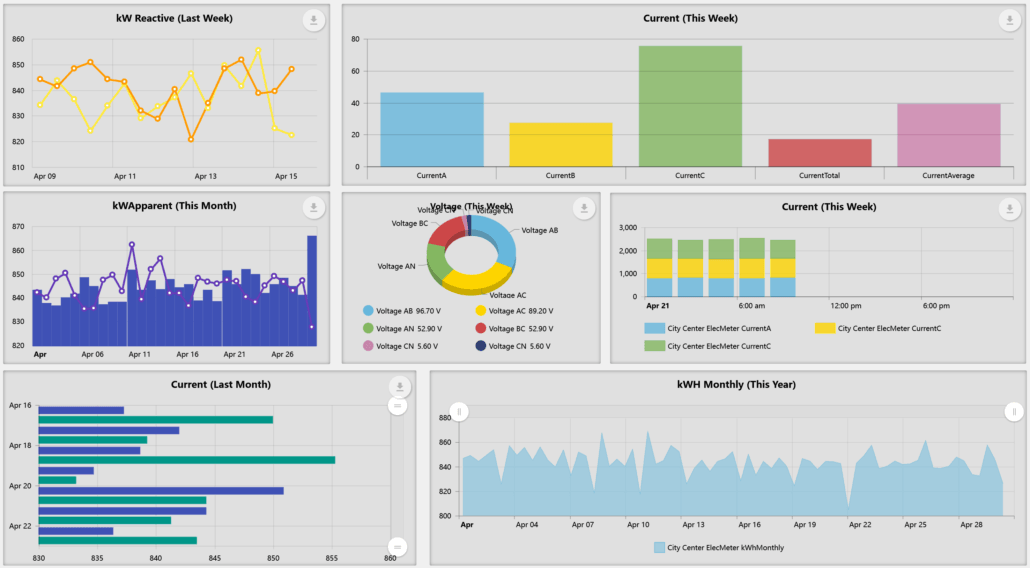Toggle City Center ElecMeter kWhMonthly legend
This screenshot has height=568, width=1030.
pyautogui.click(x=659, y=548)
